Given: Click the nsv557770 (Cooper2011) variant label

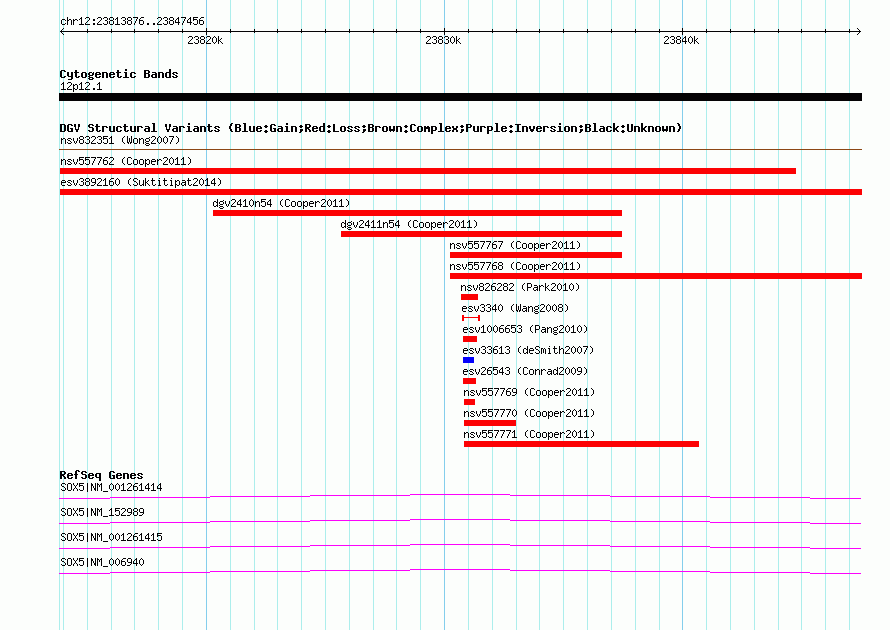Looking at the screenshot, I should click(x=529, y=413).
